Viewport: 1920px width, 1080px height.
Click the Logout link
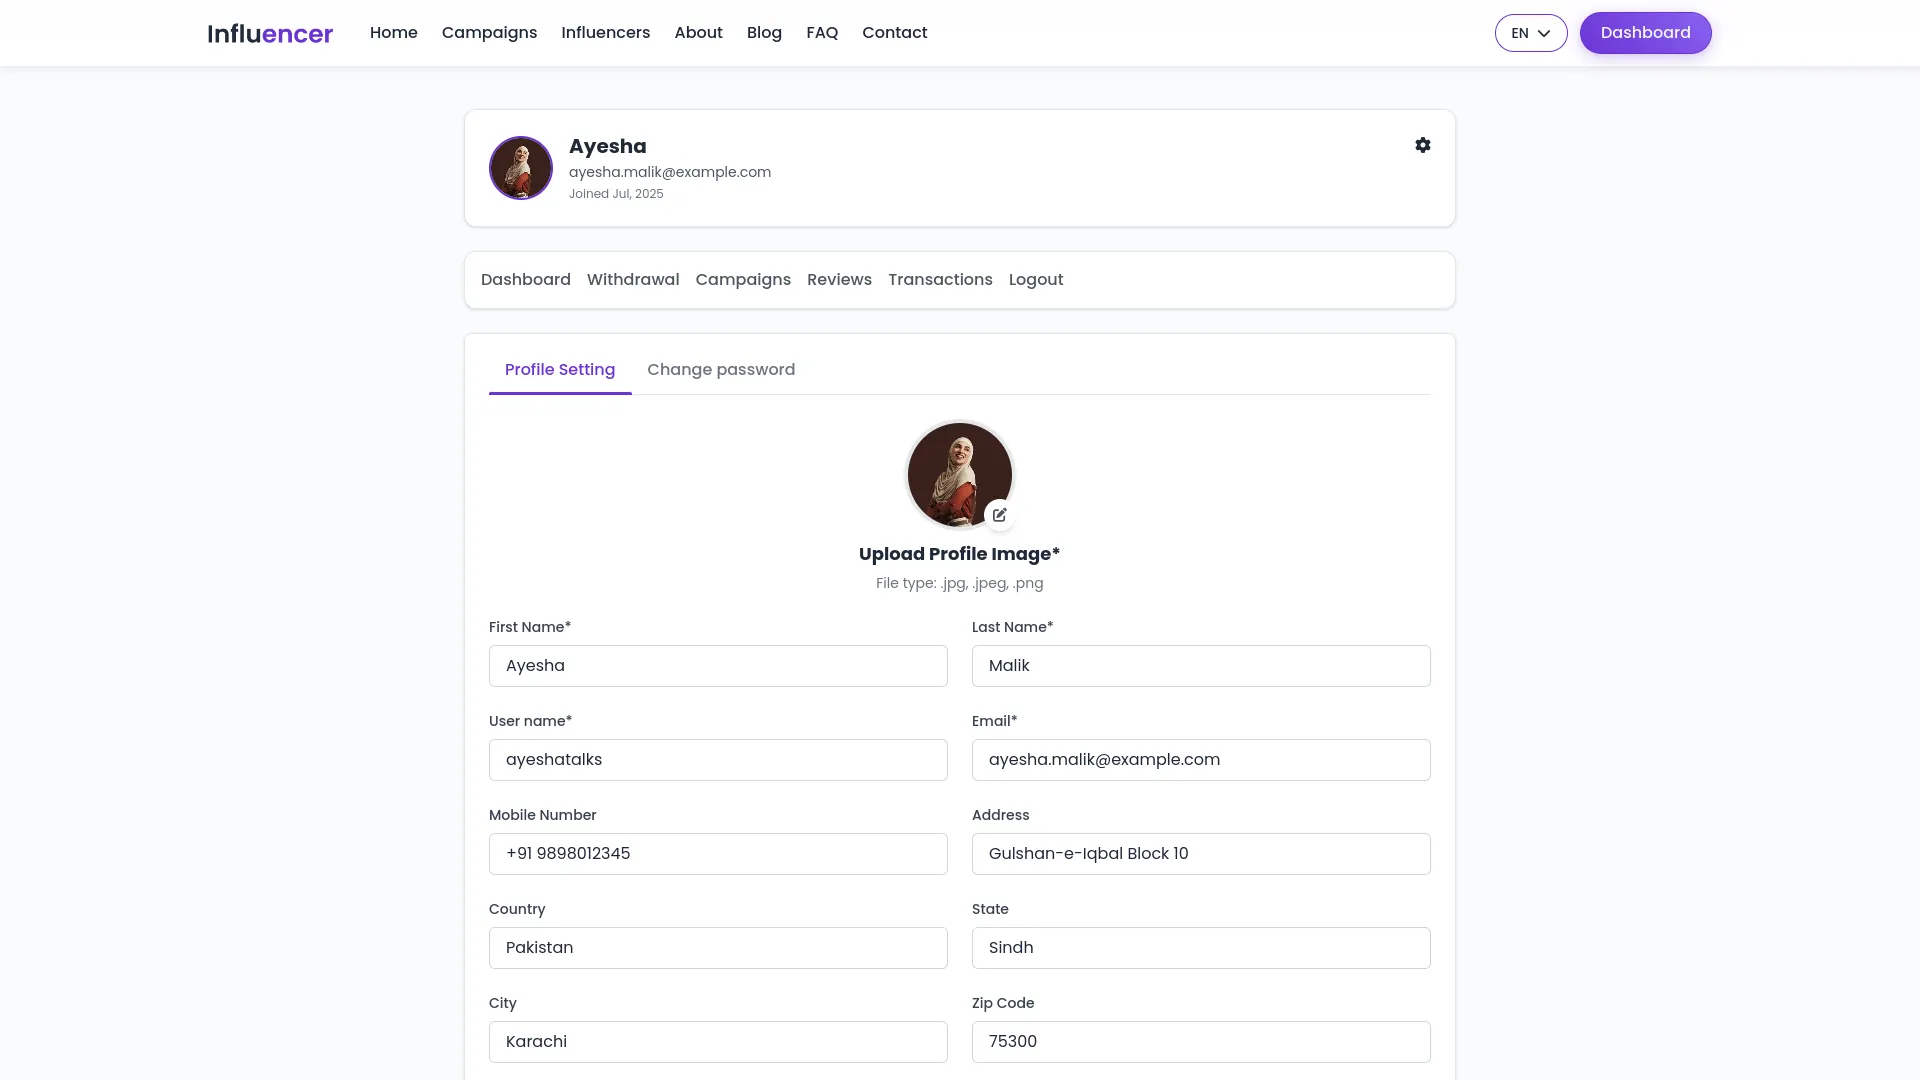(x=1036, y=280)
